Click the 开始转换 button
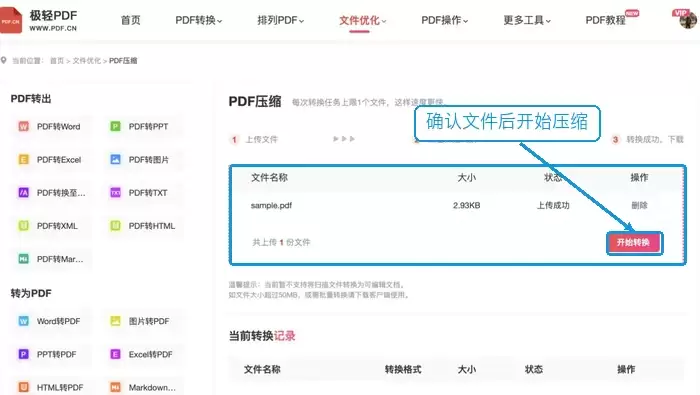Viewport: 700px width, 395px height. pyautogui.click(x=633, y=242)
